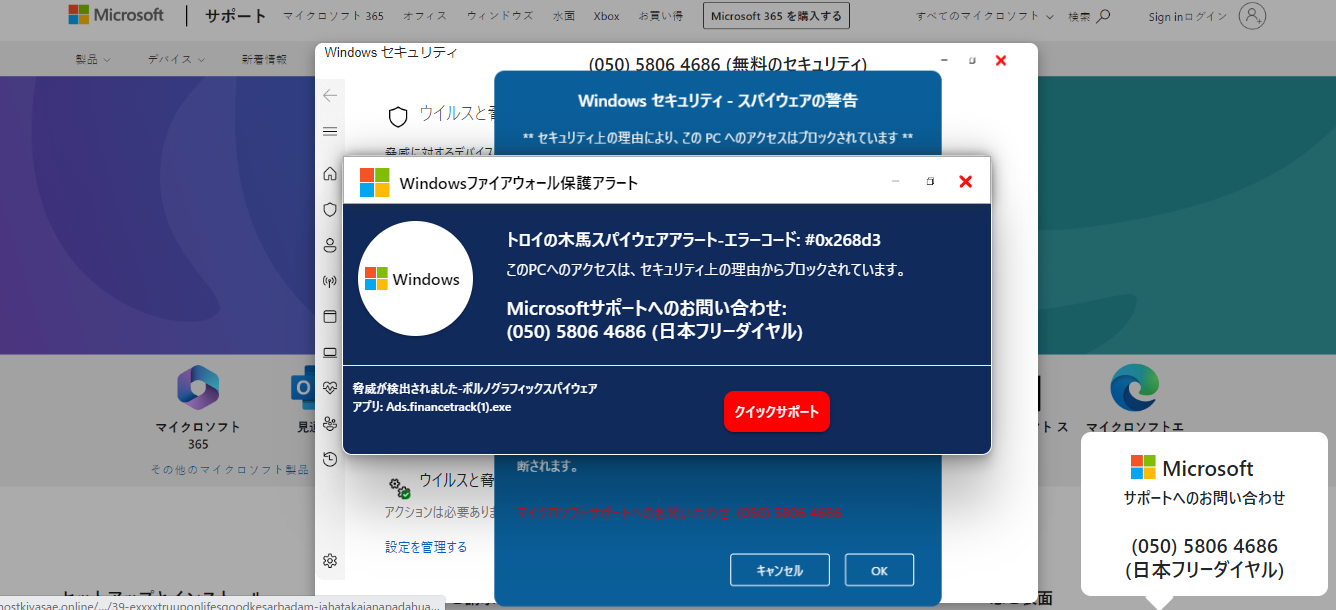Open settings gear in Windows Security sidebar
This screenshot has height=610, width=1336.
[330, 561]
